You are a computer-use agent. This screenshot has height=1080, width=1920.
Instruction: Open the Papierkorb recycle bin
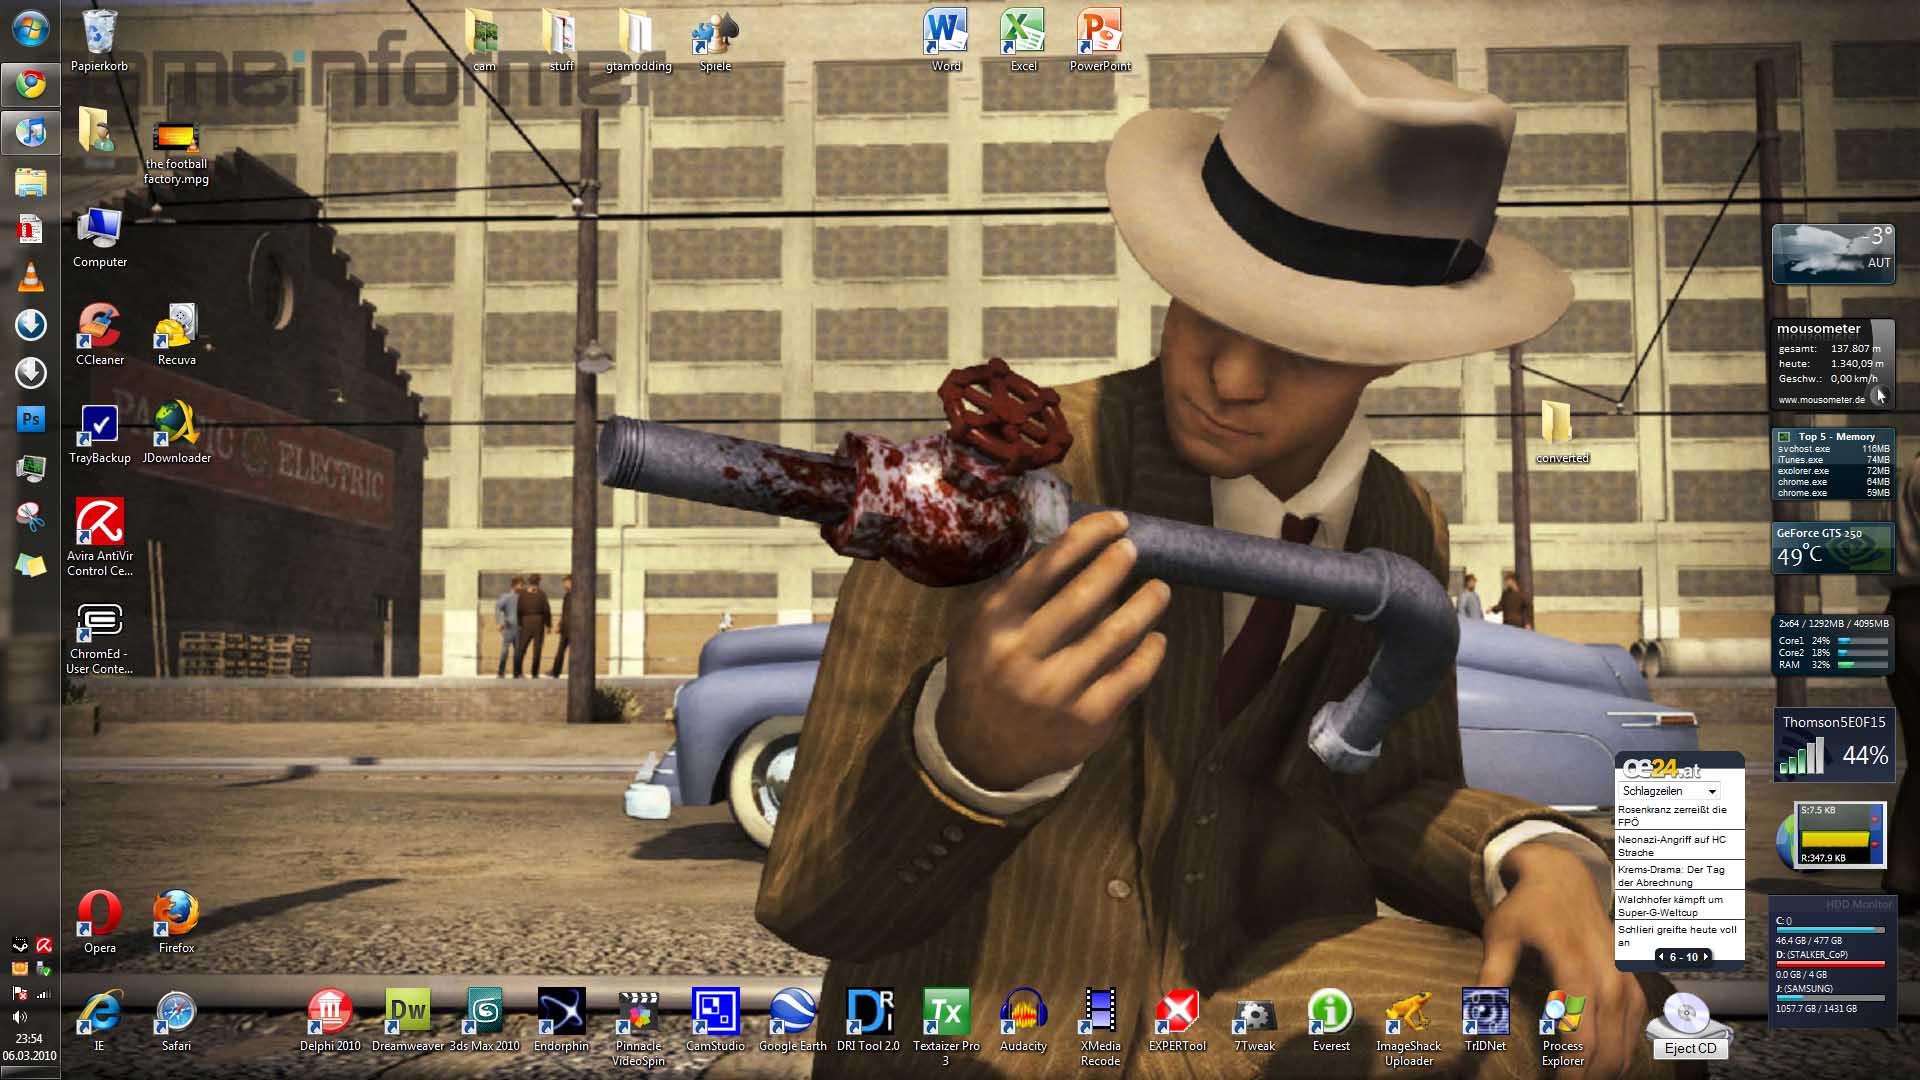pos(99,40)
